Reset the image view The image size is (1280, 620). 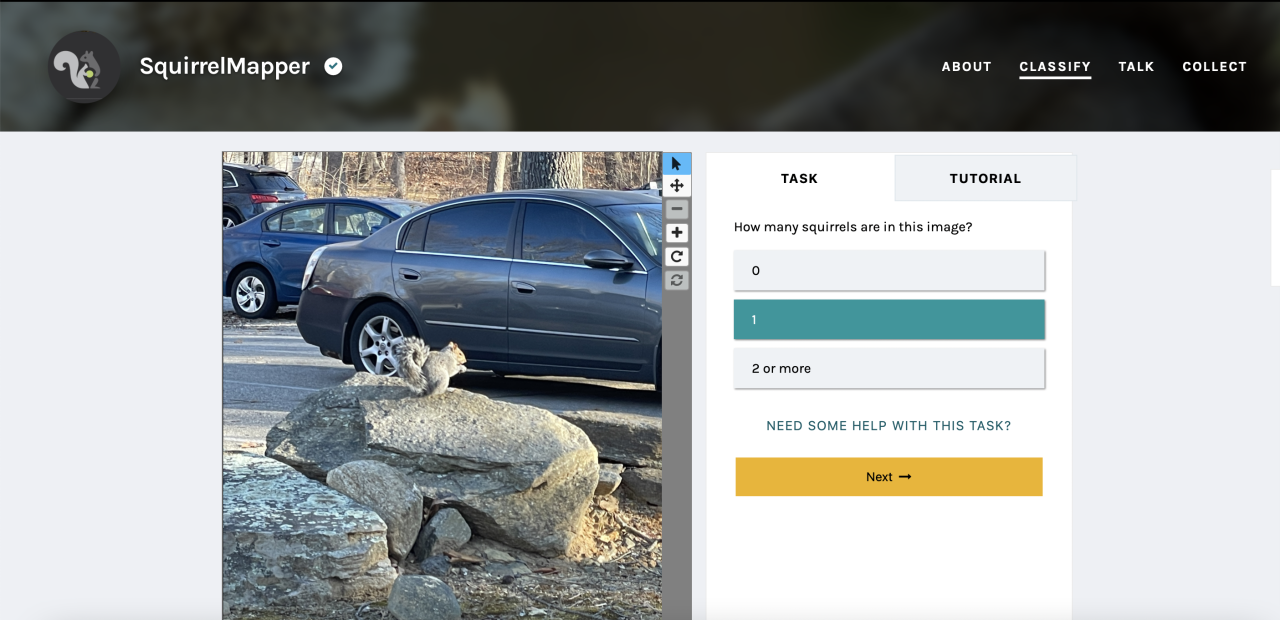[677, 280]
